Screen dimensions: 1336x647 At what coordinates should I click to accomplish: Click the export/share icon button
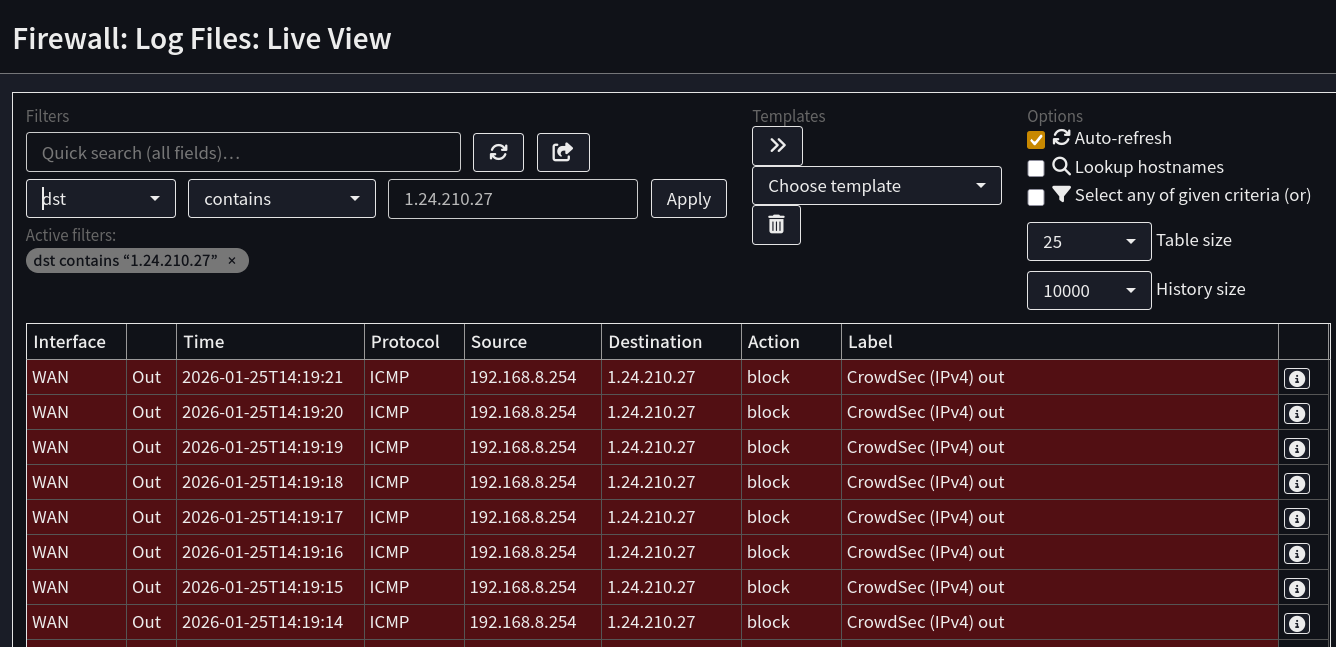[x=563, y=152]
